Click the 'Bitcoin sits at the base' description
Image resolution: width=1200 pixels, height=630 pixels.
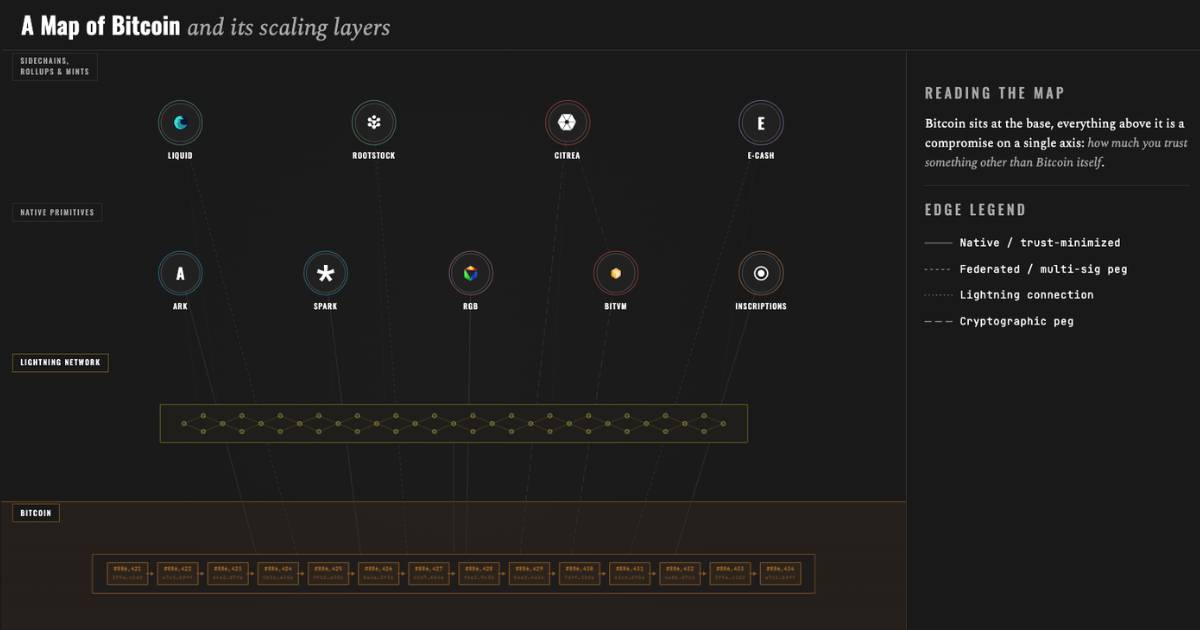coord(1055,143)
